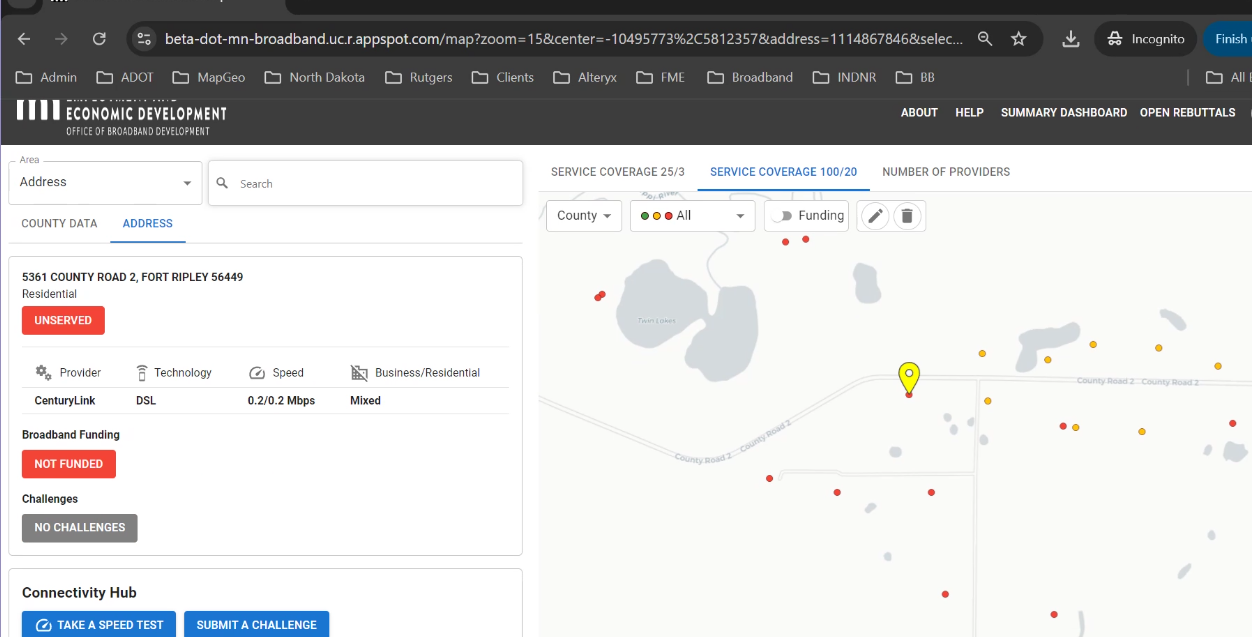Open the Summary Dashboard link
Screen dimensions: 1252x637
click(x=1063, y=113)
